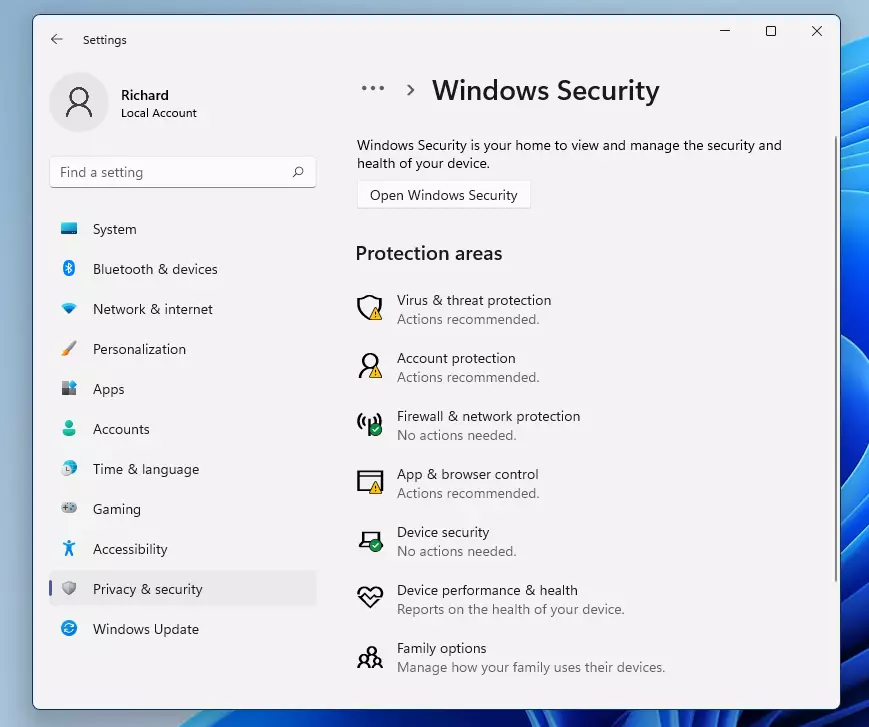This screenshot has height=727, width=869.
Task: Maximize the Settings window
Action: point(771,31)
